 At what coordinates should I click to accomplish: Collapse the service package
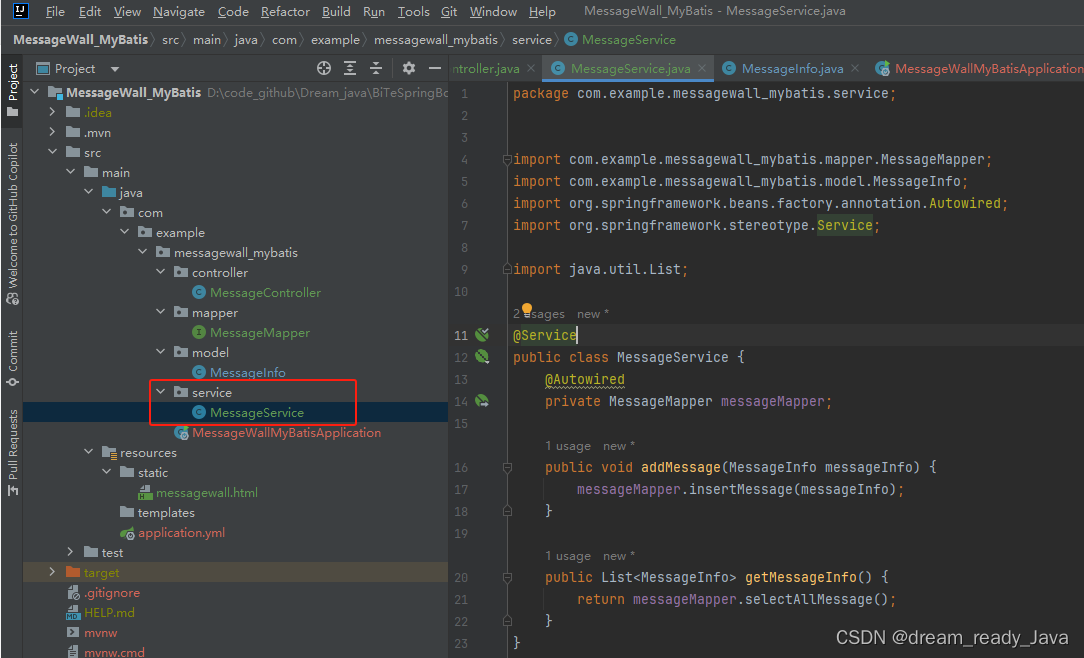[160, 392]
